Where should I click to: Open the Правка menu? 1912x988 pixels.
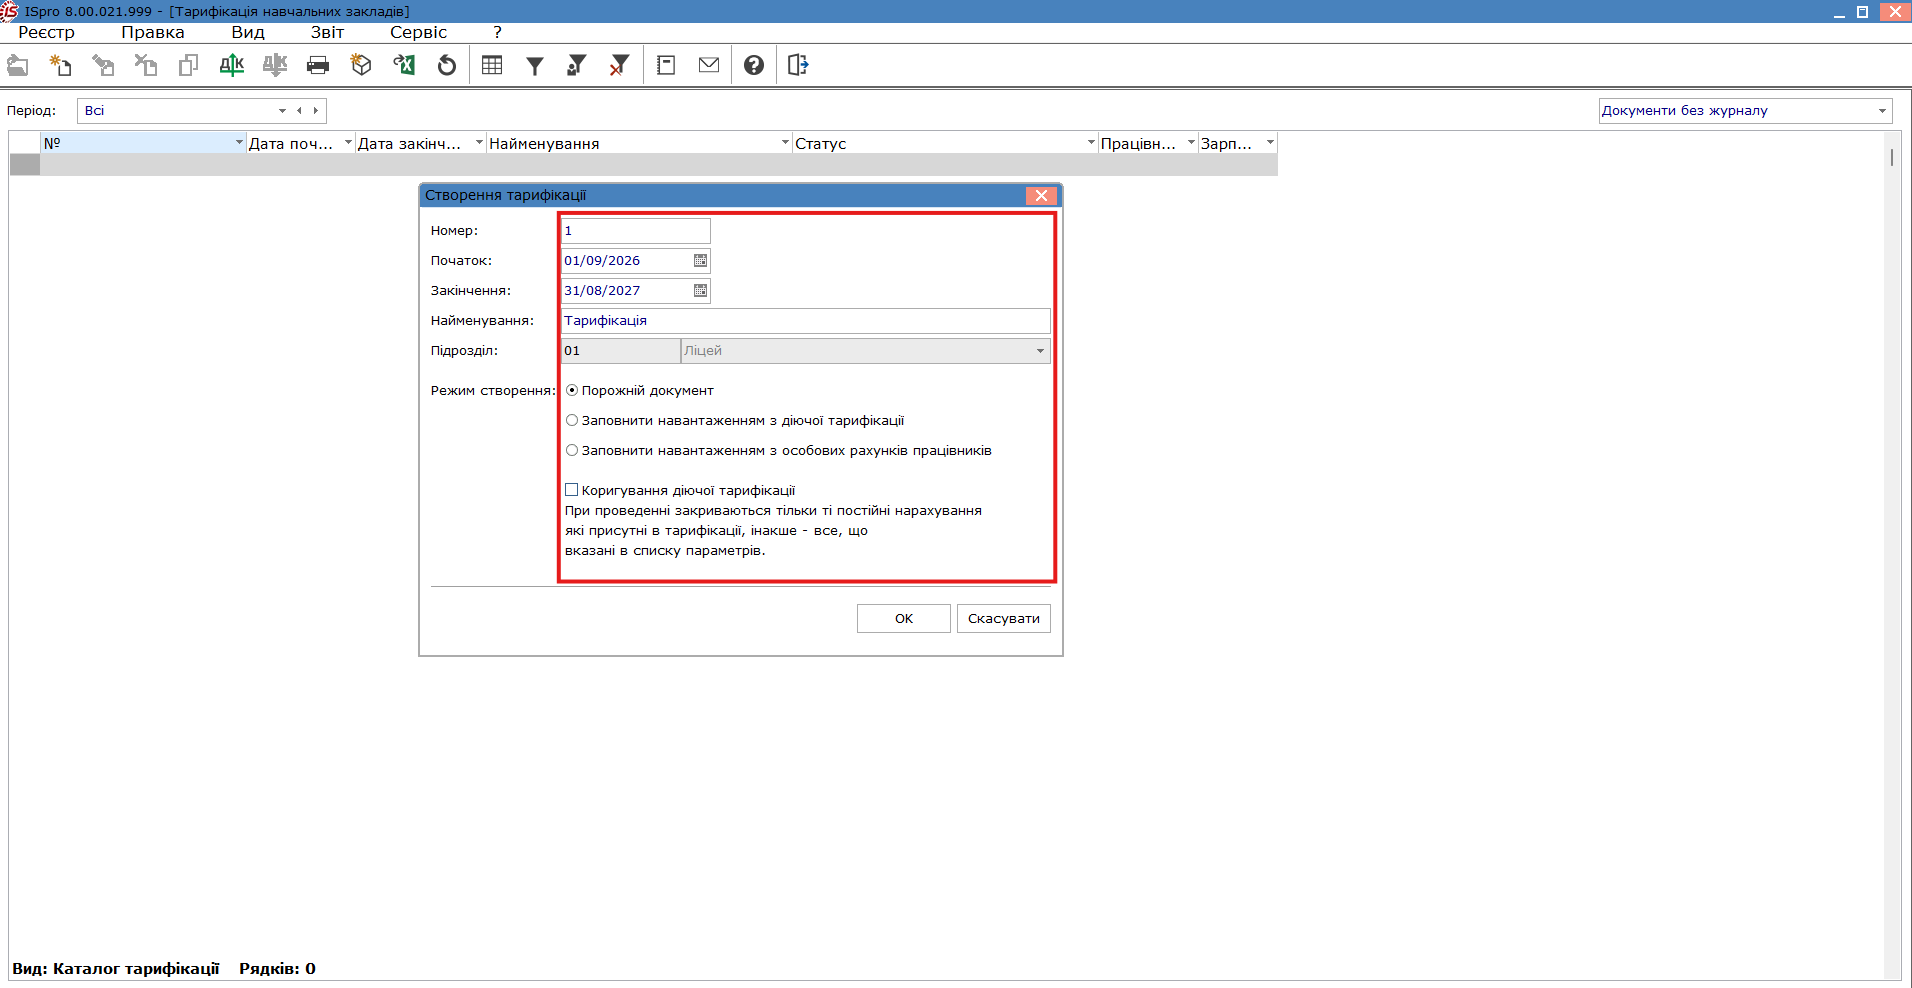point(153,32)
